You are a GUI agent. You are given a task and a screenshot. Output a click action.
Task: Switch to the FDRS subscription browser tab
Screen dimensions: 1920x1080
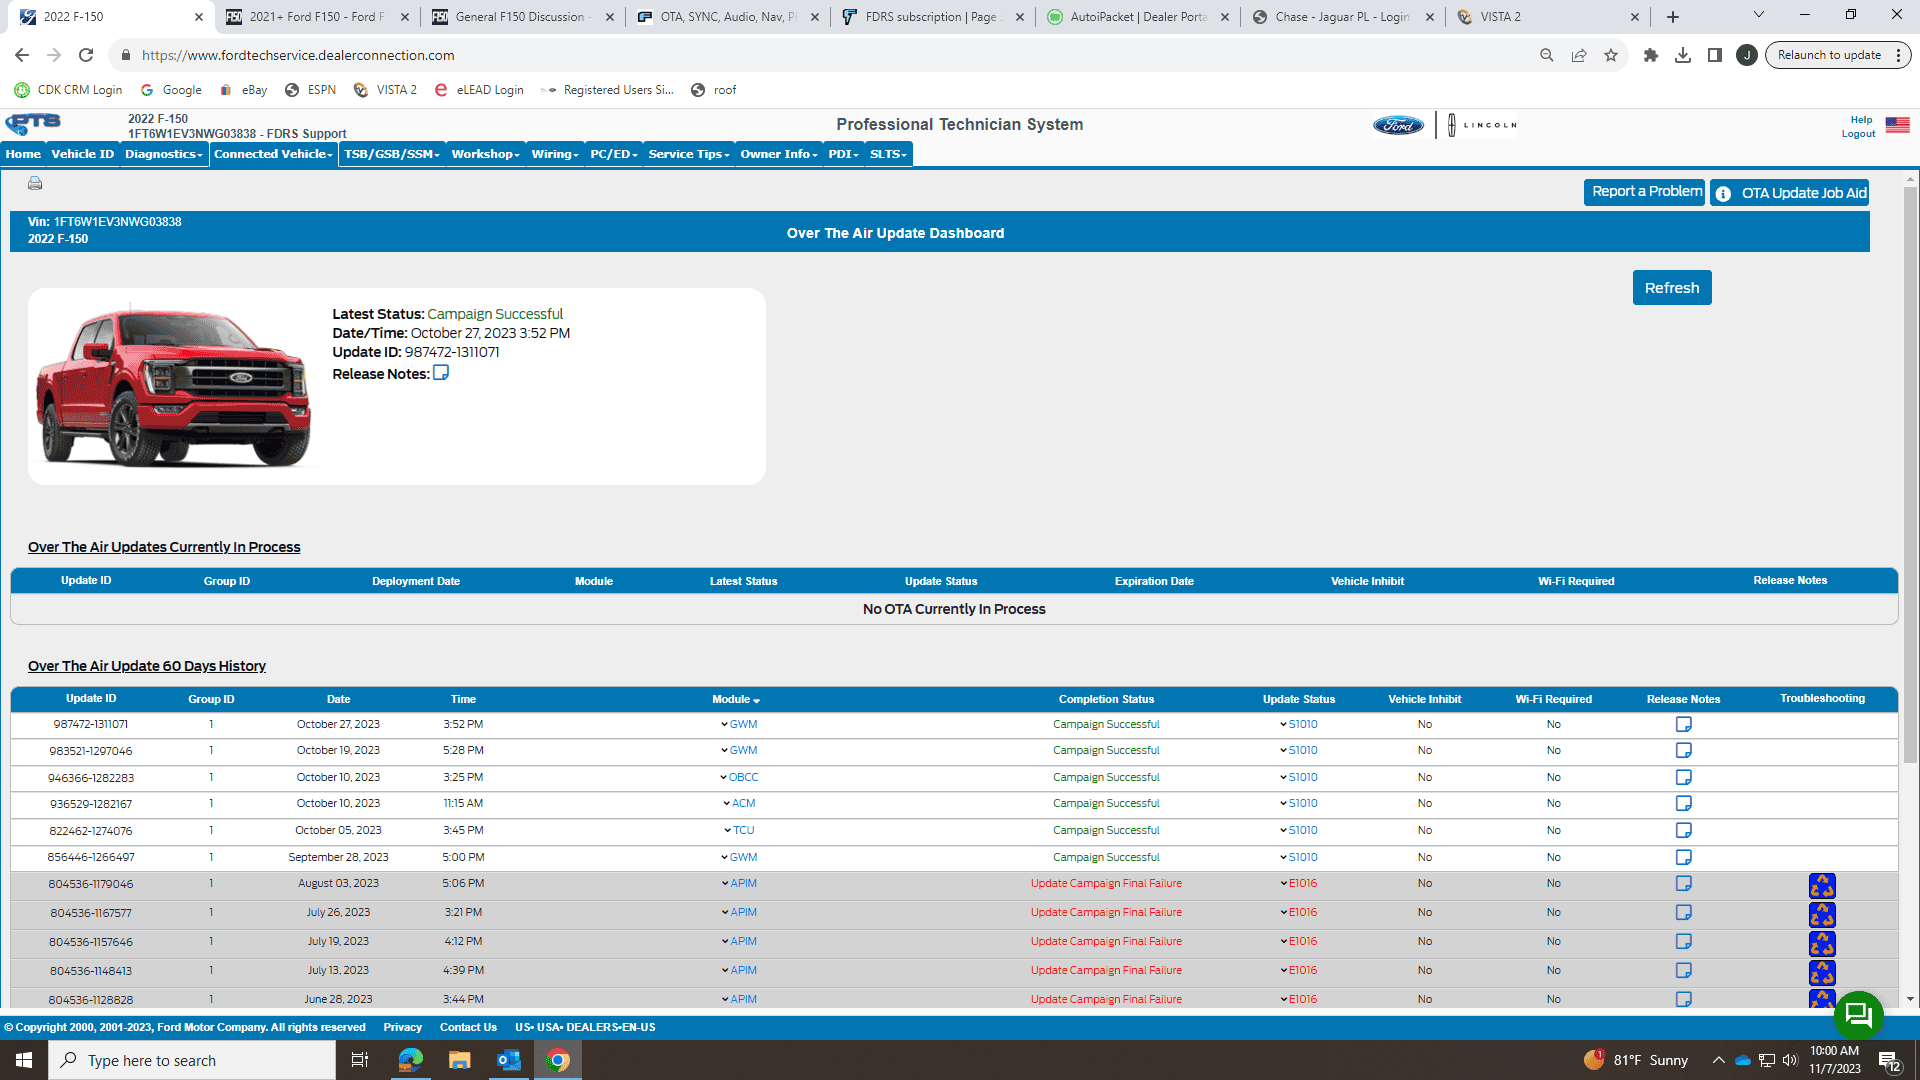click(x=930, y=17)
